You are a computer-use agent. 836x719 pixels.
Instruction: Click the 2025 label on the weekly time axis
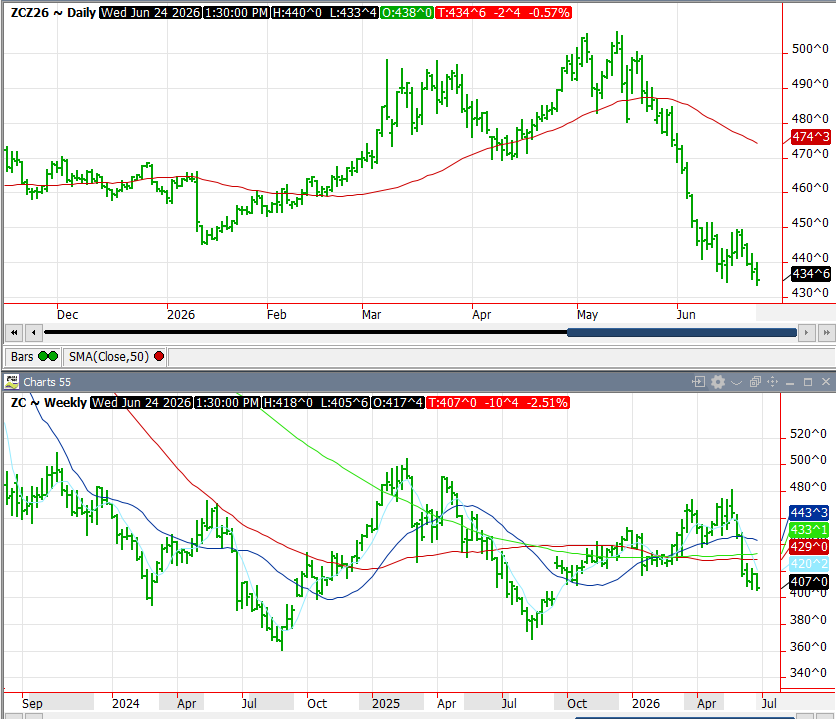(x=386, y=704)
